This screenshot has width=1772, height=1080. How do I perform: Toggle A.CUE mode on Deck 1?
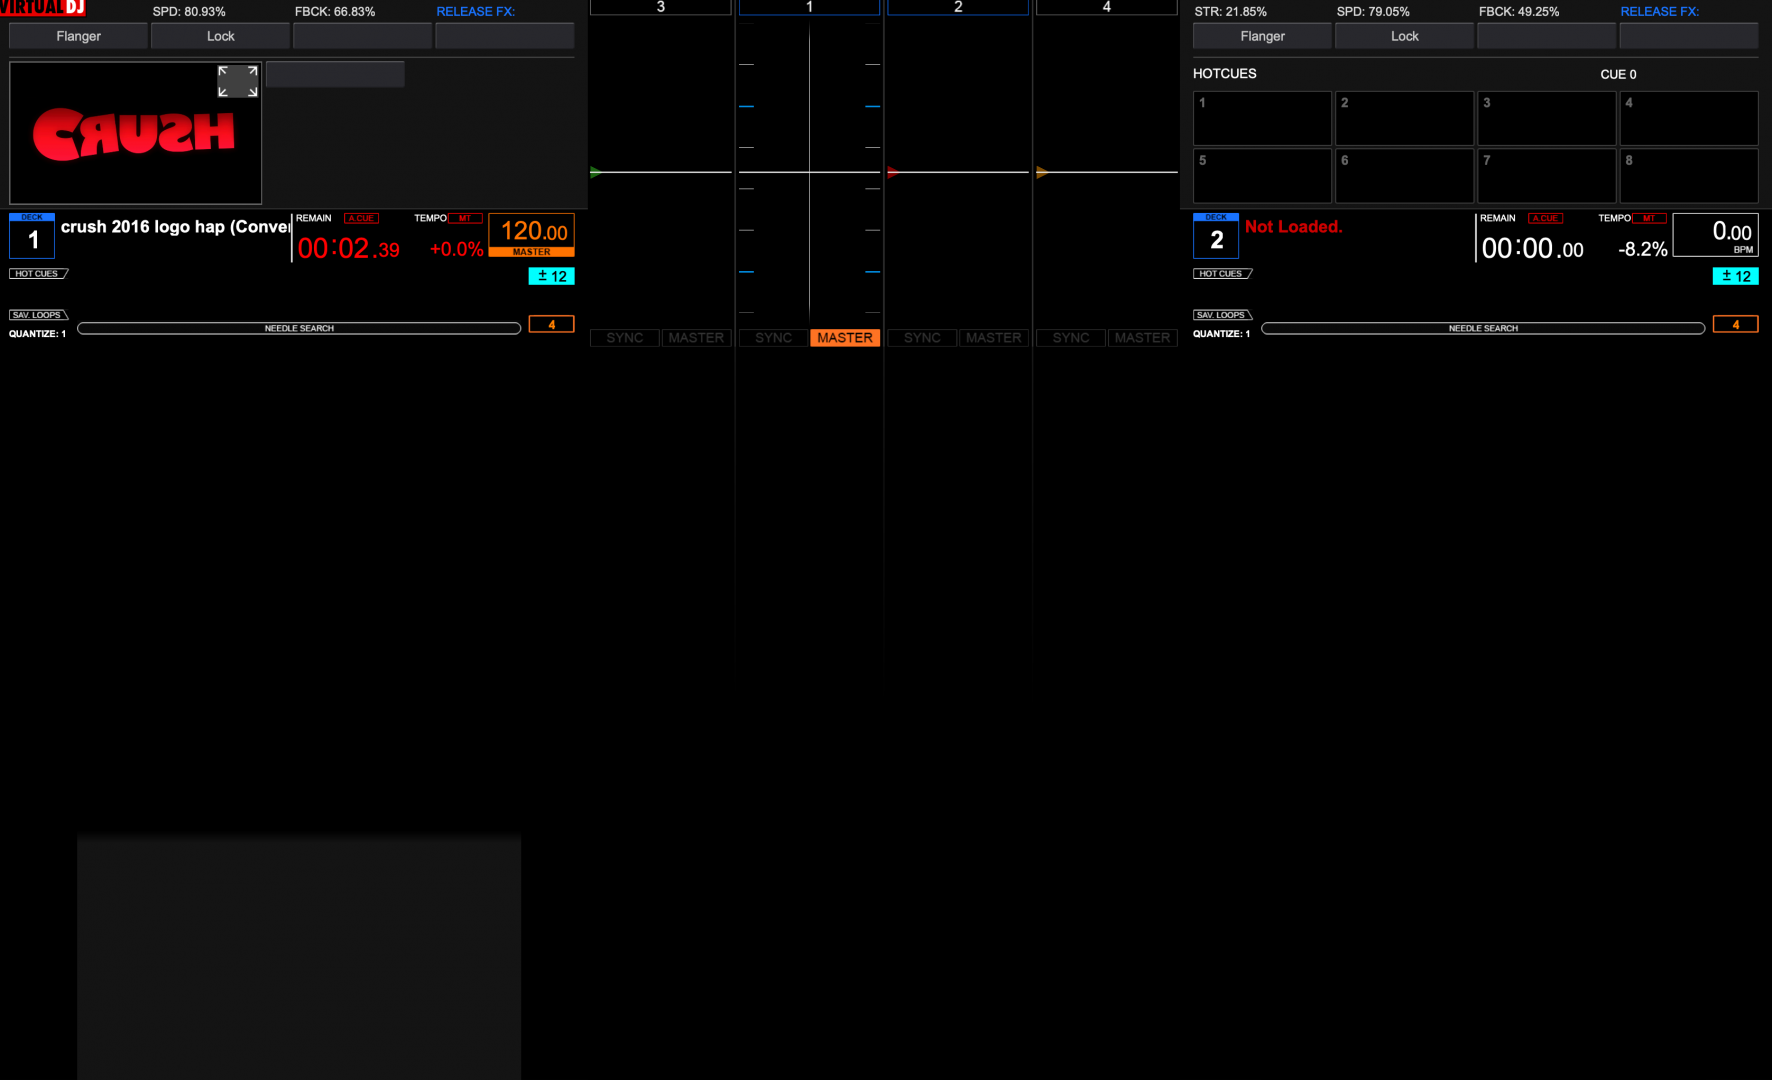click(361, 217)
